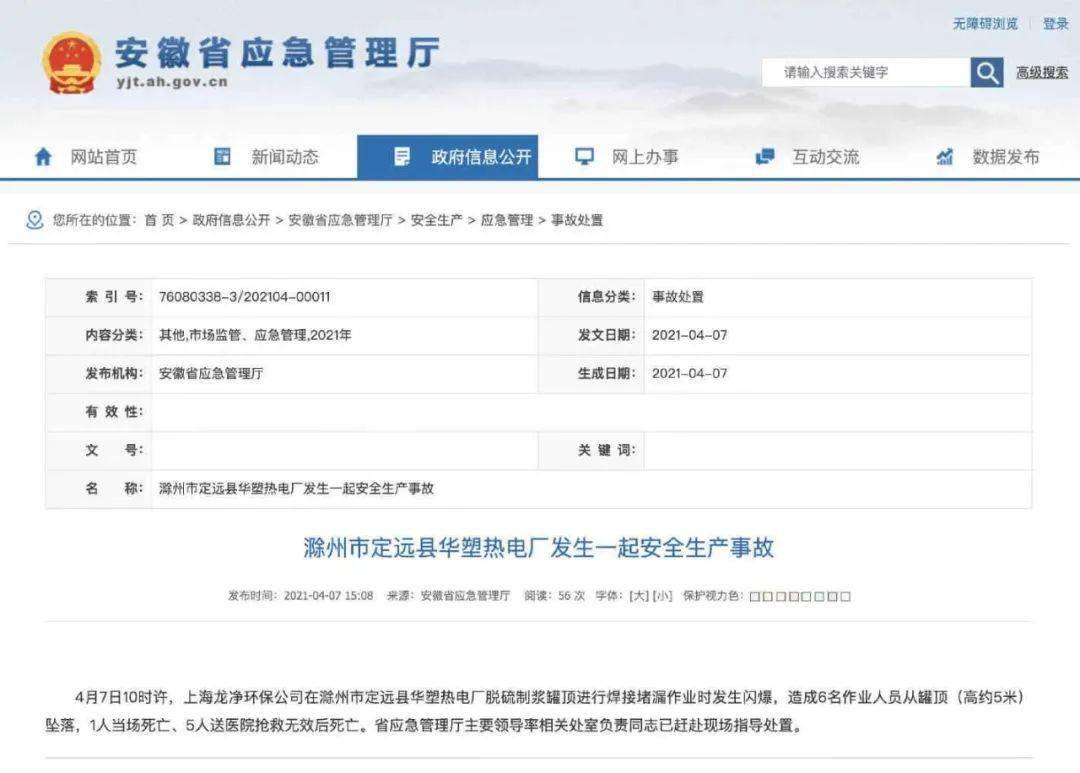Click the 安全生产 breadcrumb link
The height and width of the screenshot is (773, 1080).
tap(436, 220)
